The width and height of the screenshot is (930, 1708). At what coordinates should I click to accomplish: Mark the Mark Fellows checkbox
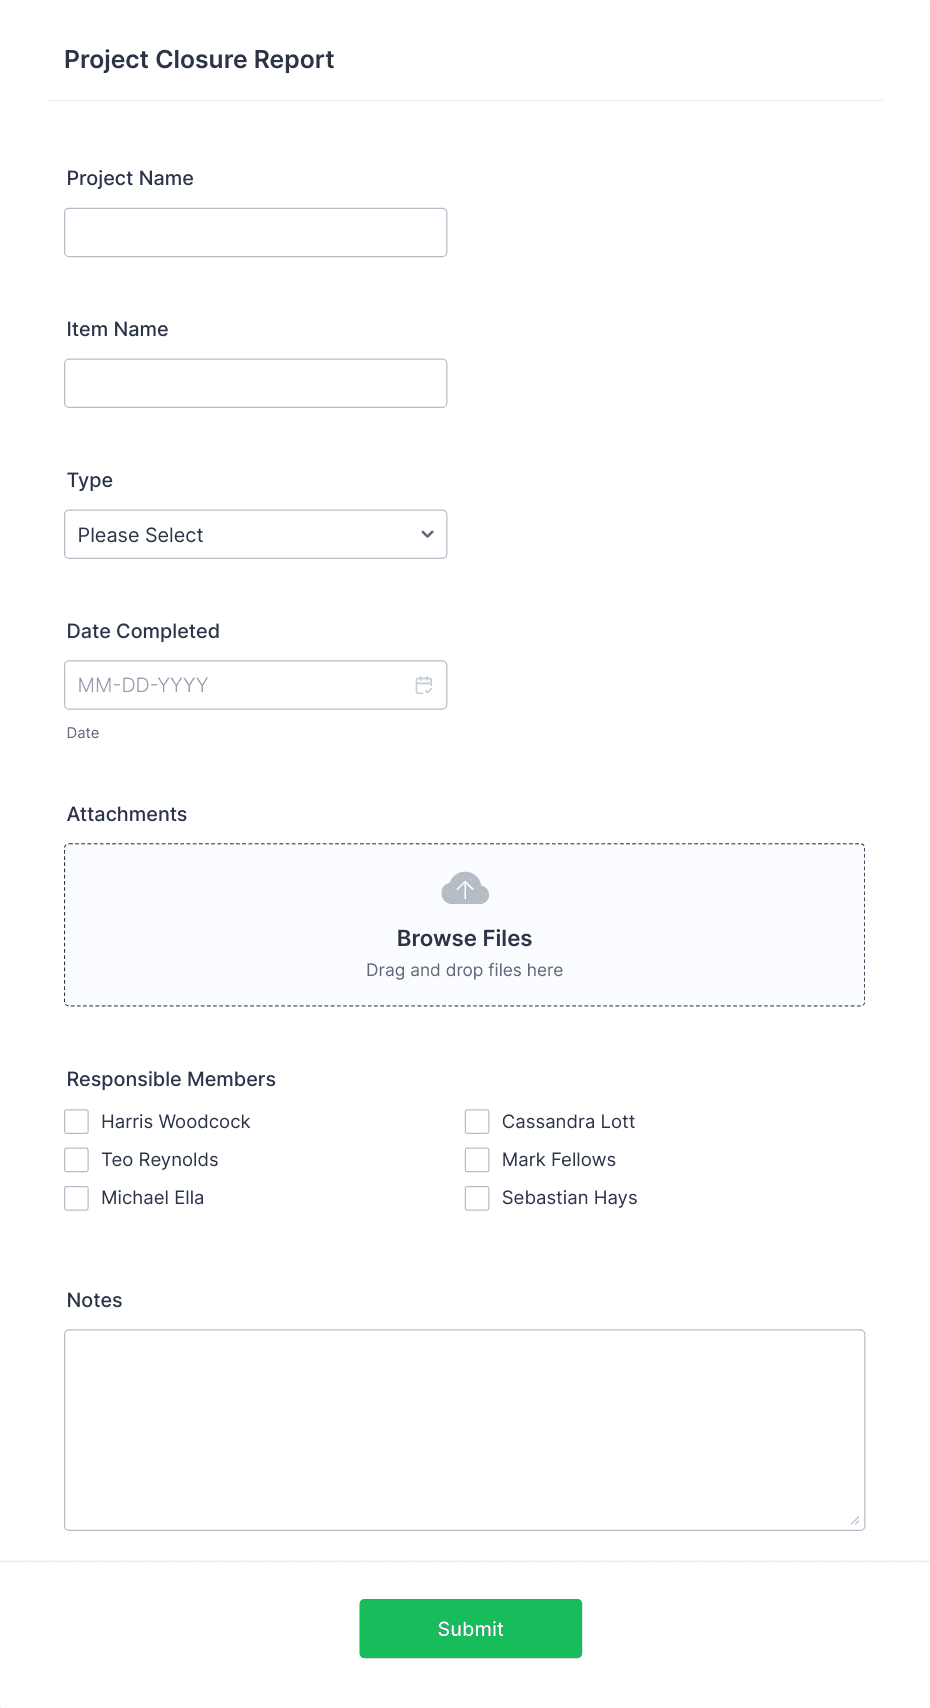[x=477, y=1159]
